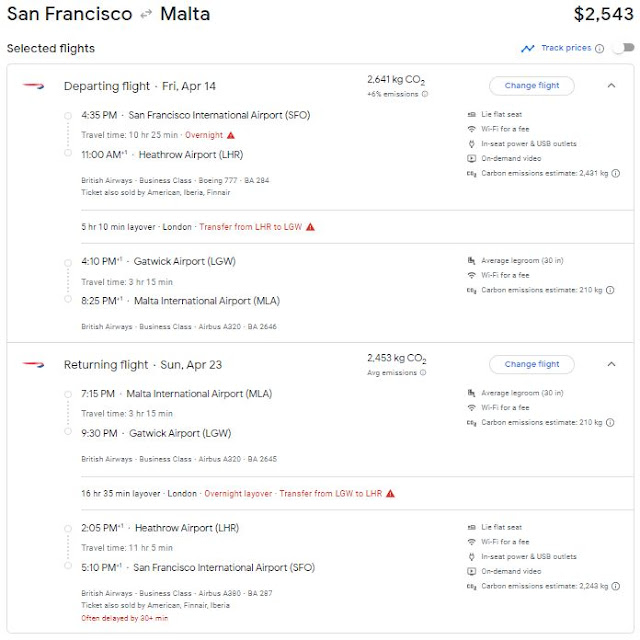
Task: Click the LHR to LGW transfer warning icon
Action: pyautogui.click(x=310, y=227)
